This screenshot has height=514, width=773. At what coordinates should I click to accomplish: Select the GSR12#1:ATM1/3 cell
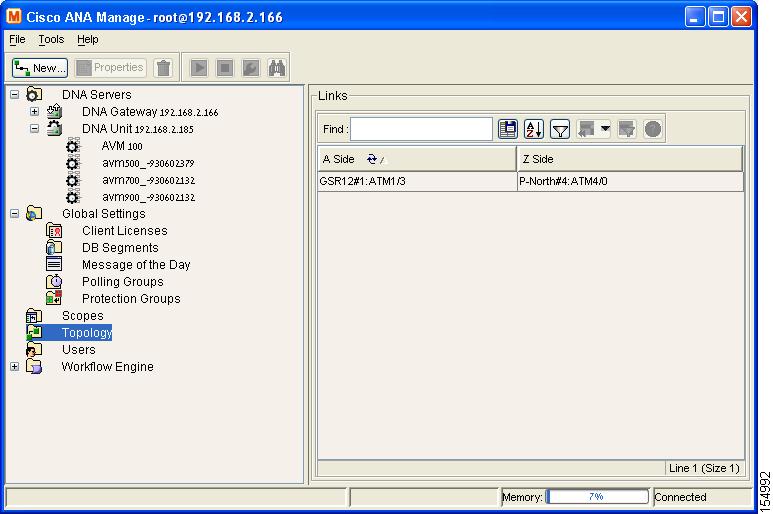[417, 181]
